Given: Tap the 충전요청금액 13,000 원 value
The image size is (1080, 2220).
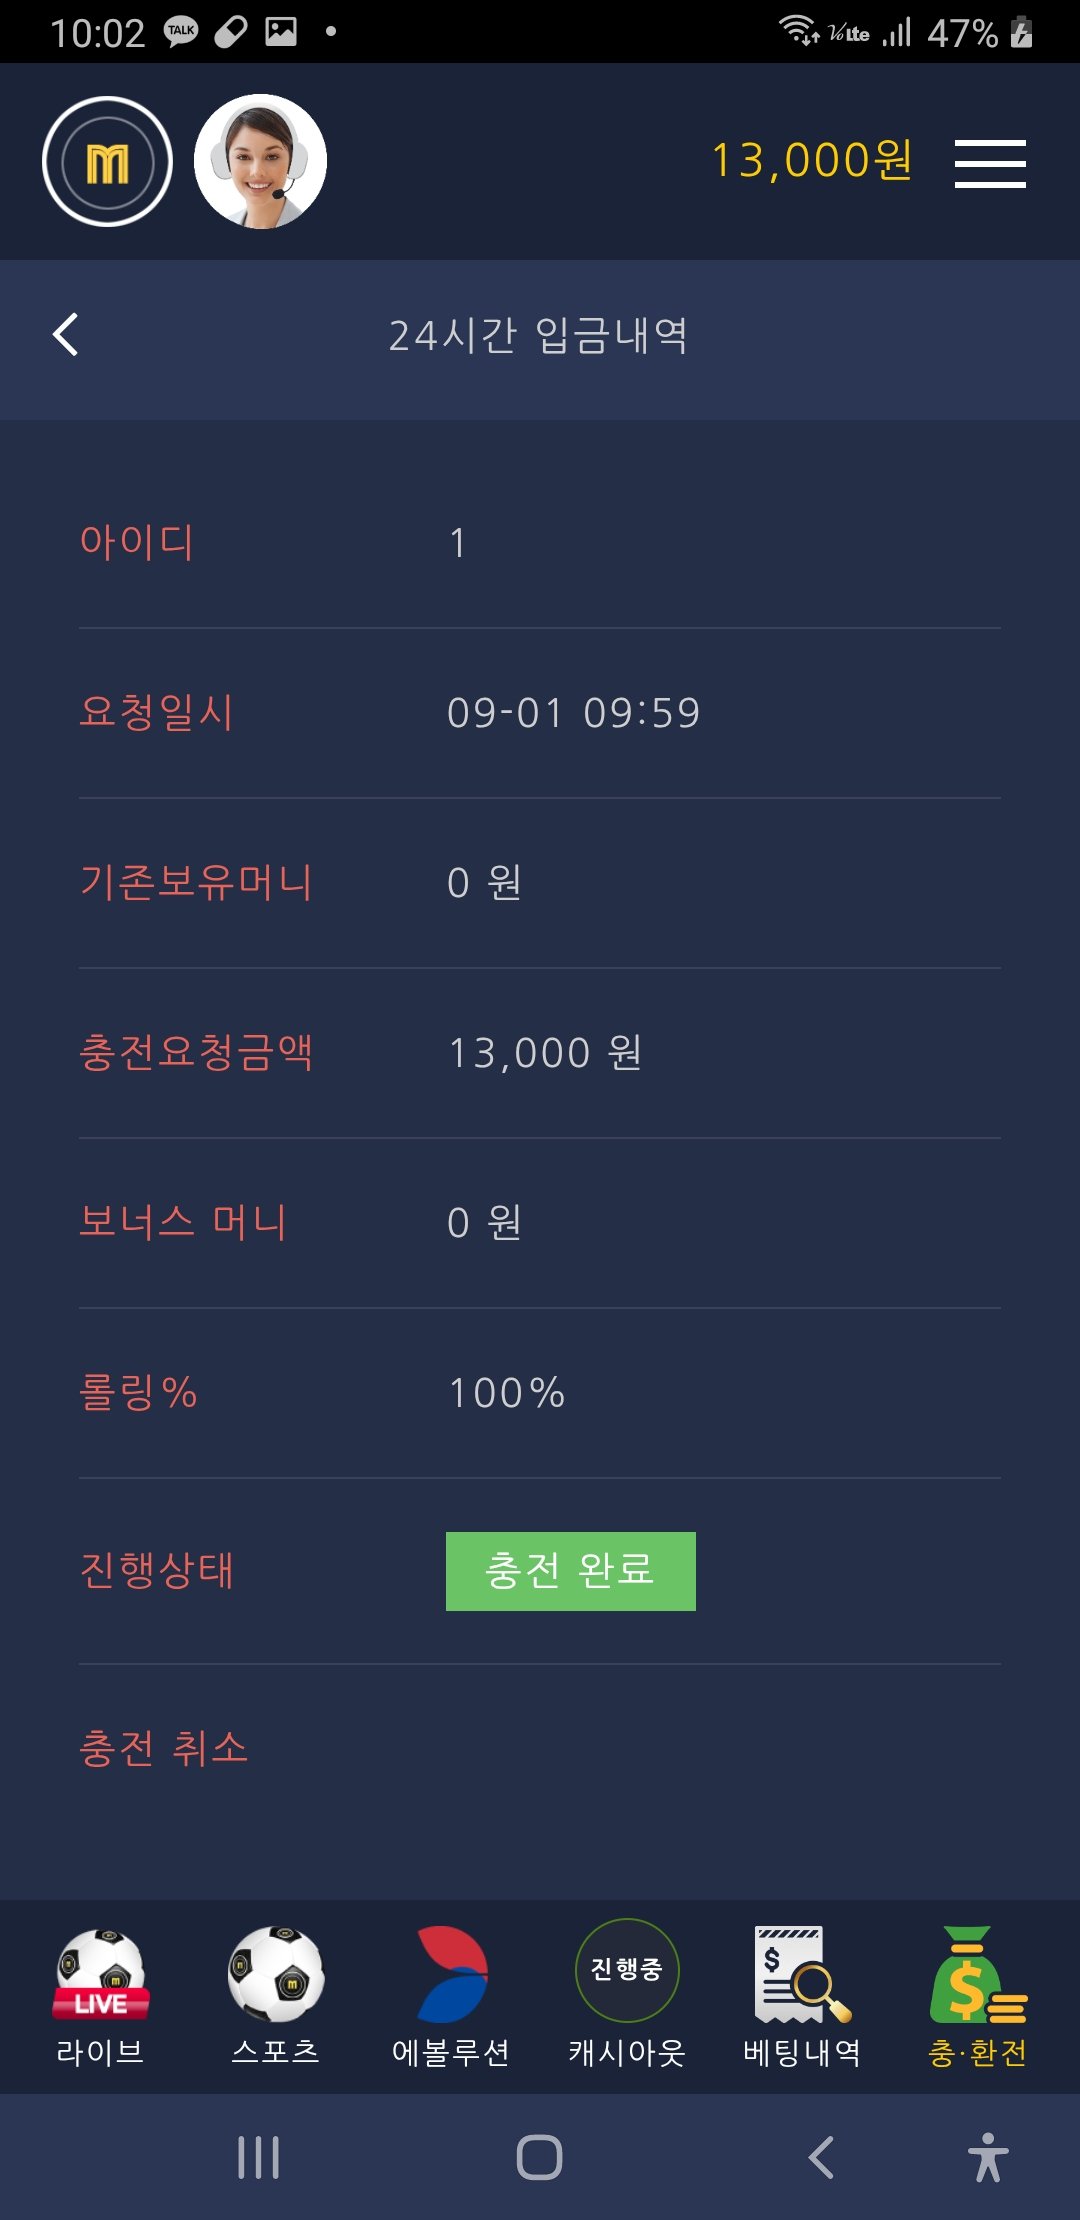Looking at the screenshot, I should point(545,1053).
